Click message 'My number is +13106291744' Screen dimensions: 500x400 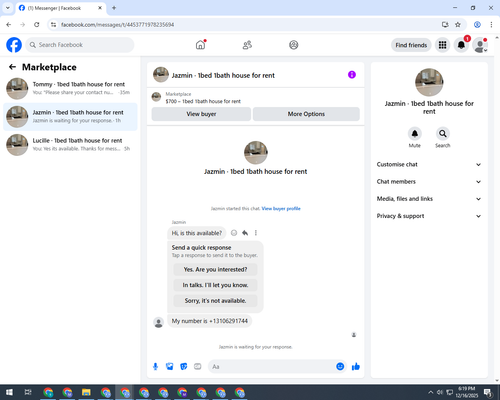click(x=210, y=321)
